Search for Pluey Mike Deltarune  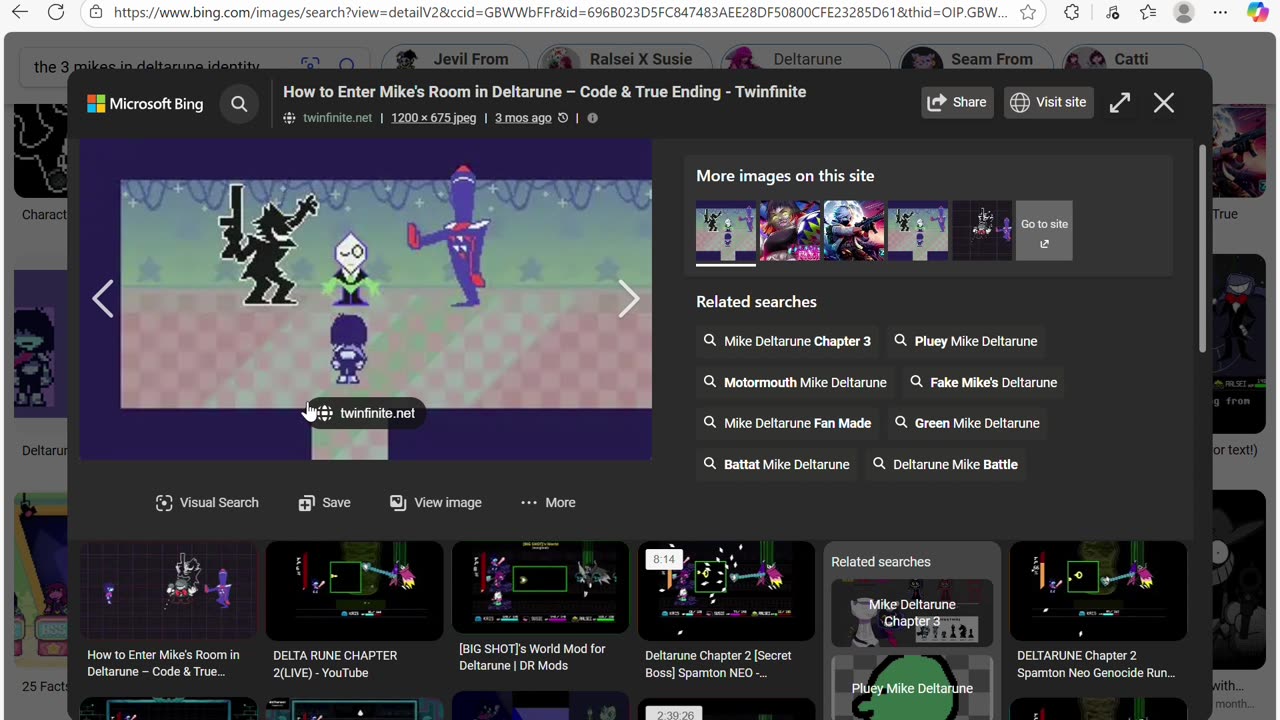click(x=965, y=341)
